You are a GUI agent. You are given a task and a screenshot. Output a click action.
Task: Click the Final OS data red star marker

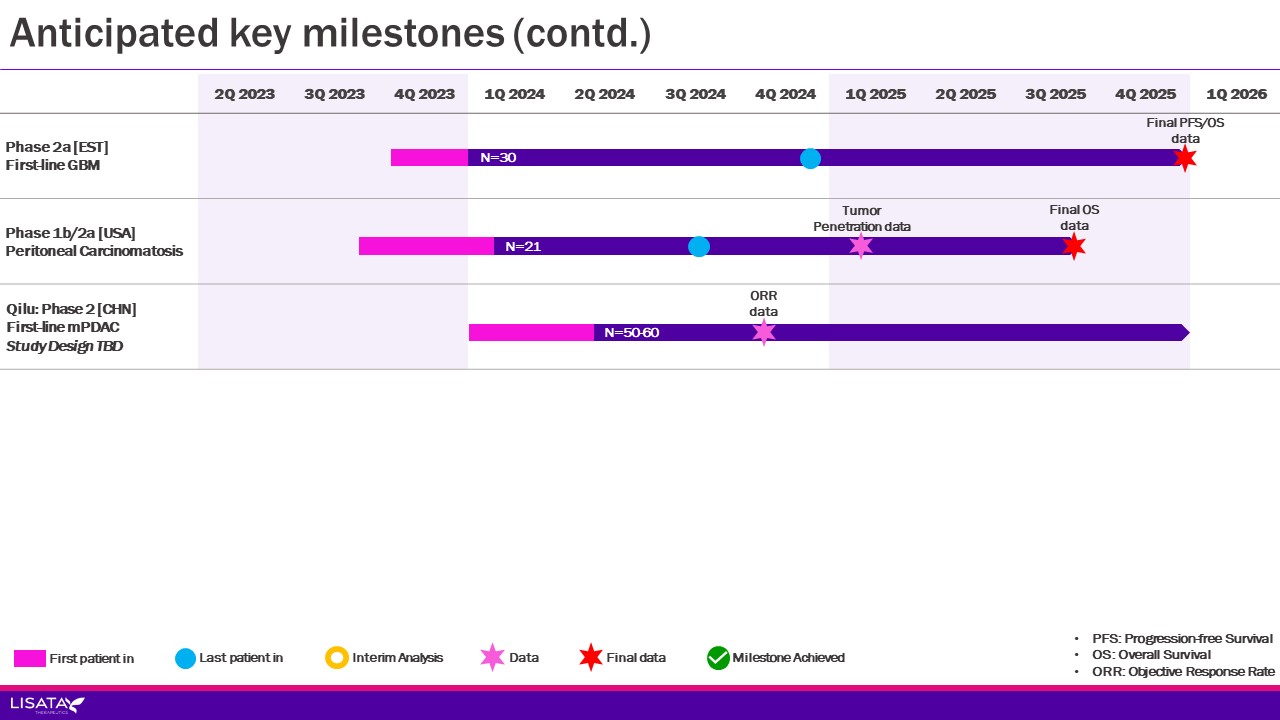tap(1074, 246)
